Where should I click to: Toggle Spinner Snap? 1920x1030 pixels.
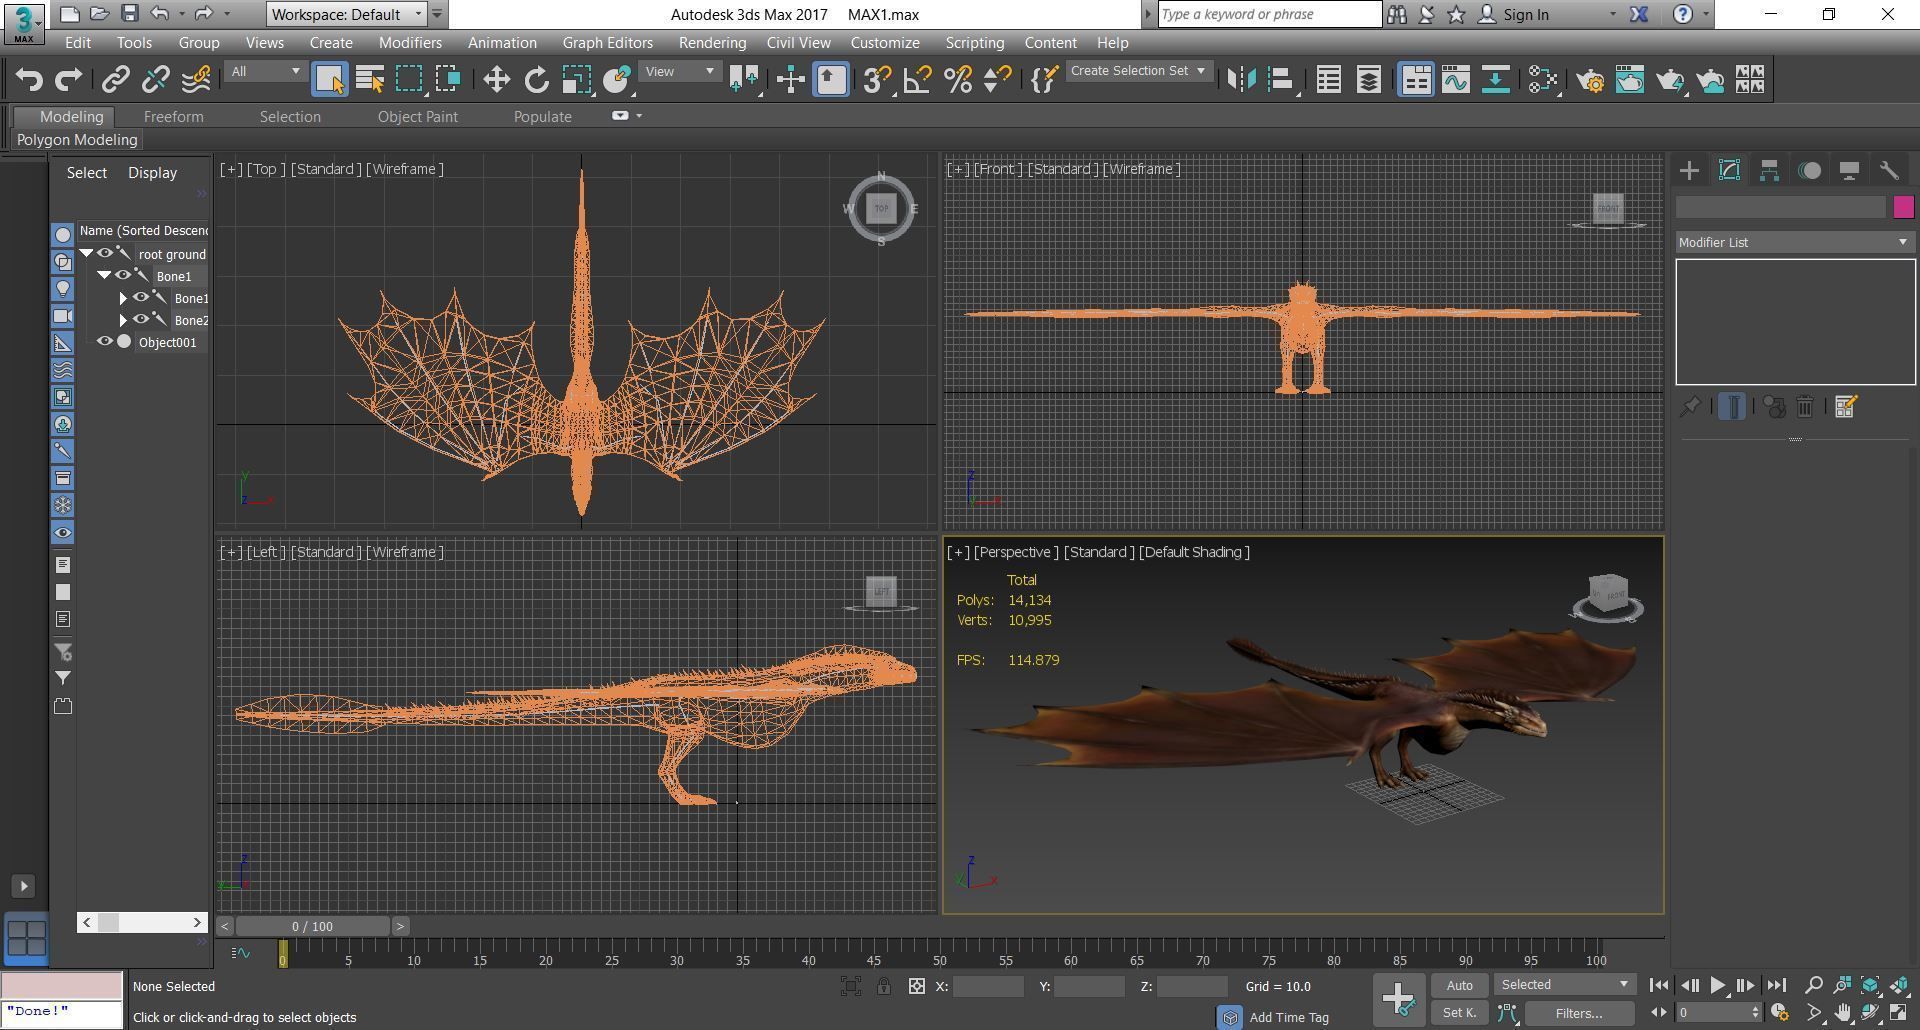(997, 79)
